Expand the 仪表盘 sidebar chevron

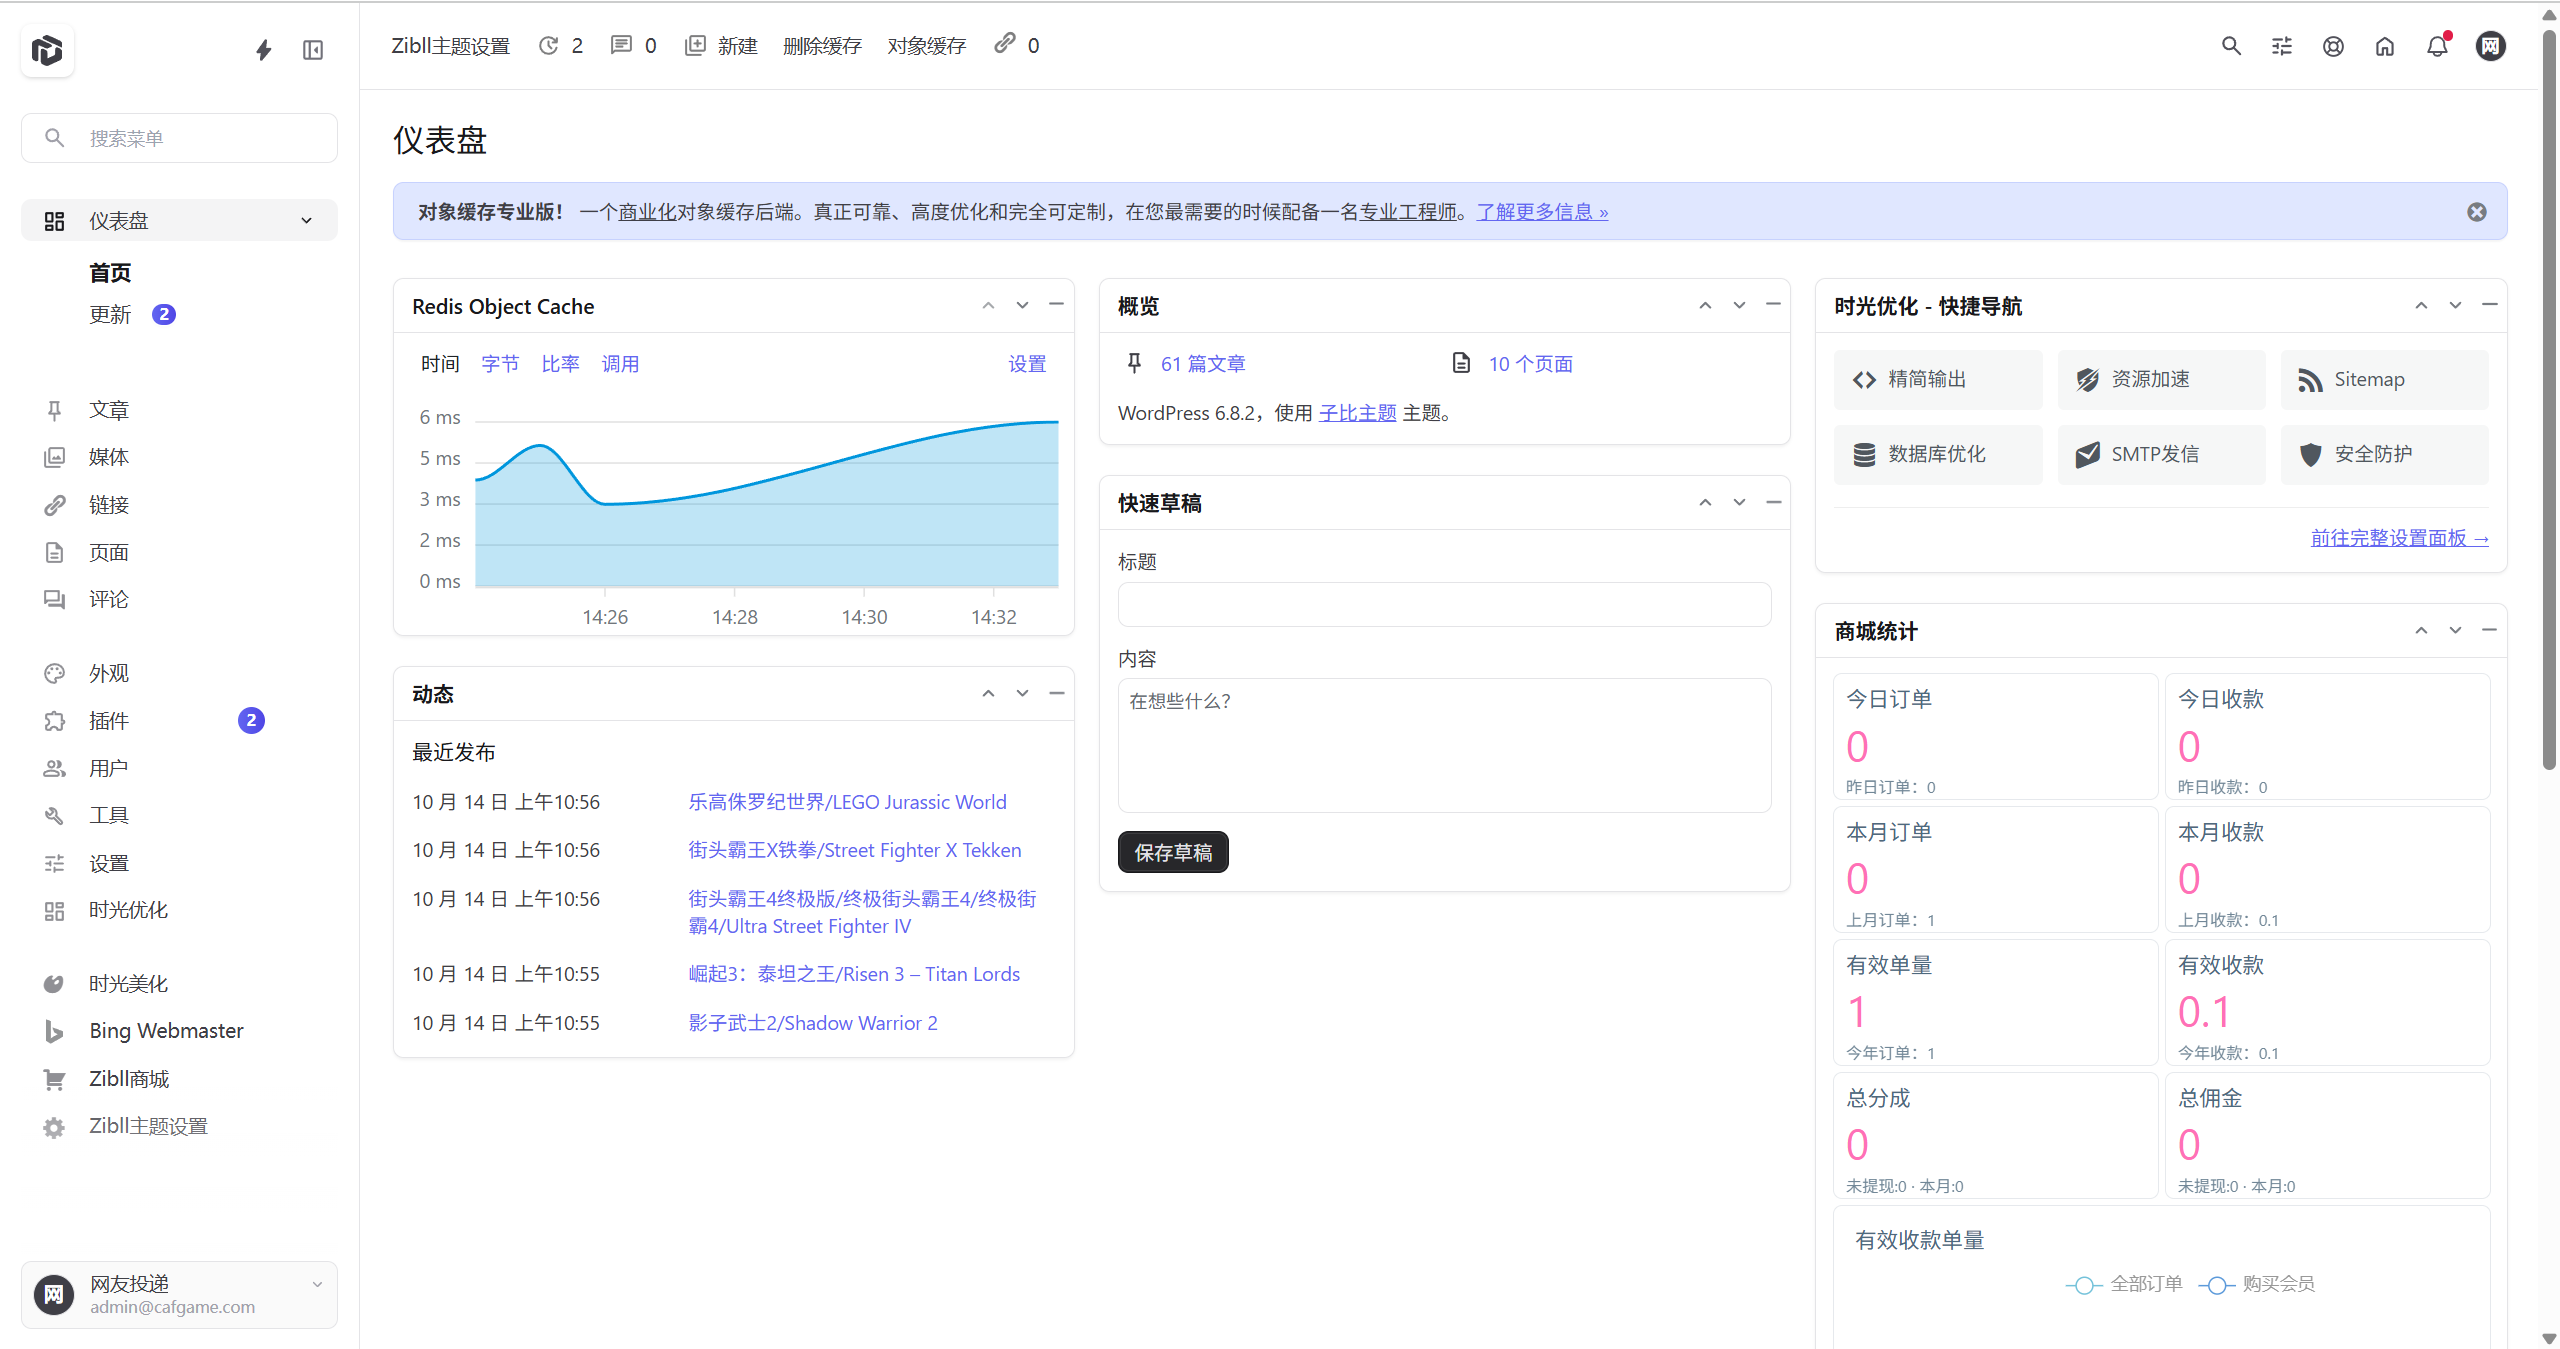point(305,220)
